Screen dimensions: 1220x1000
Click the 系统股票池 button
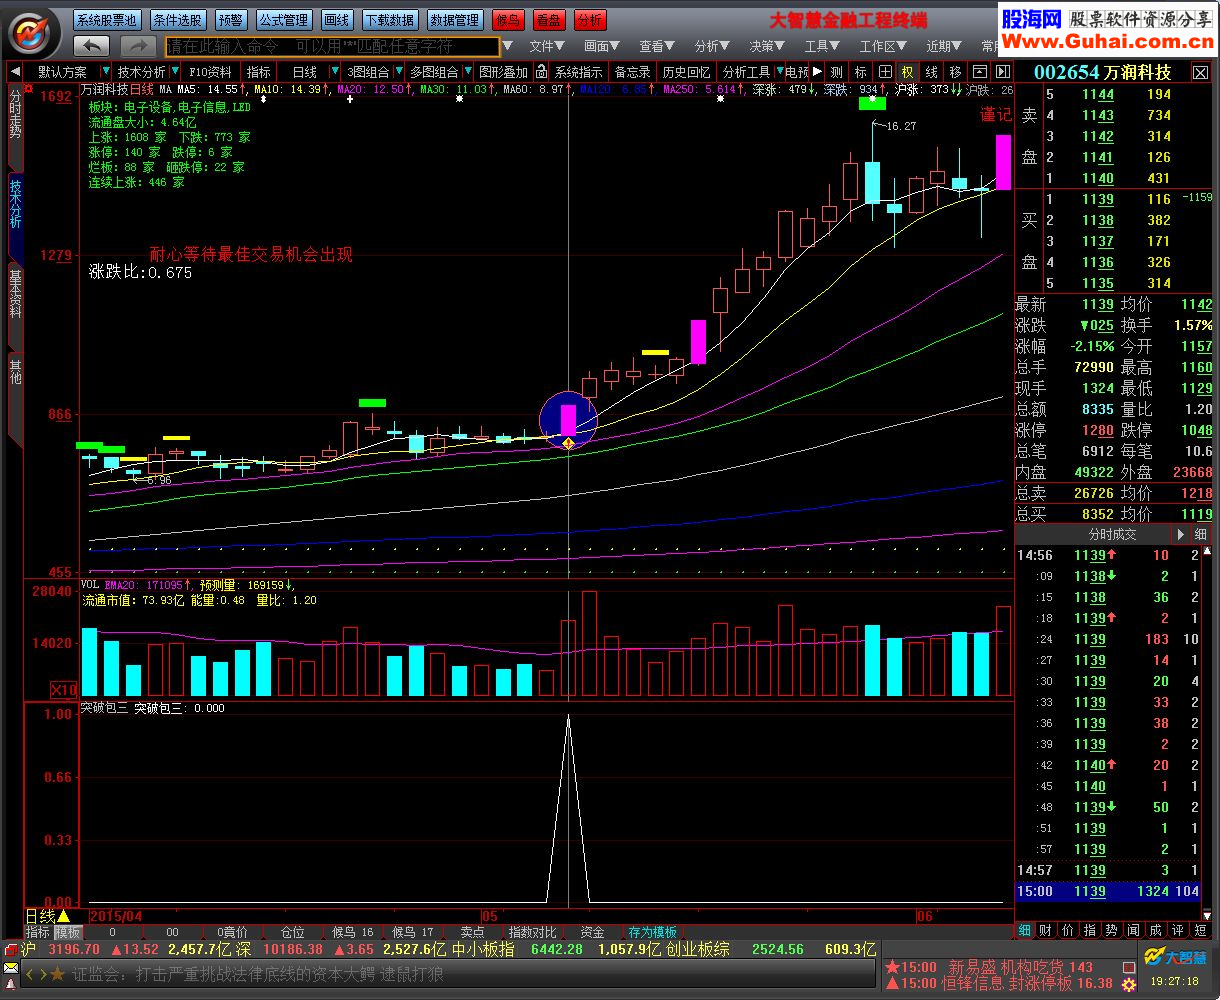[x=107, y=20]
